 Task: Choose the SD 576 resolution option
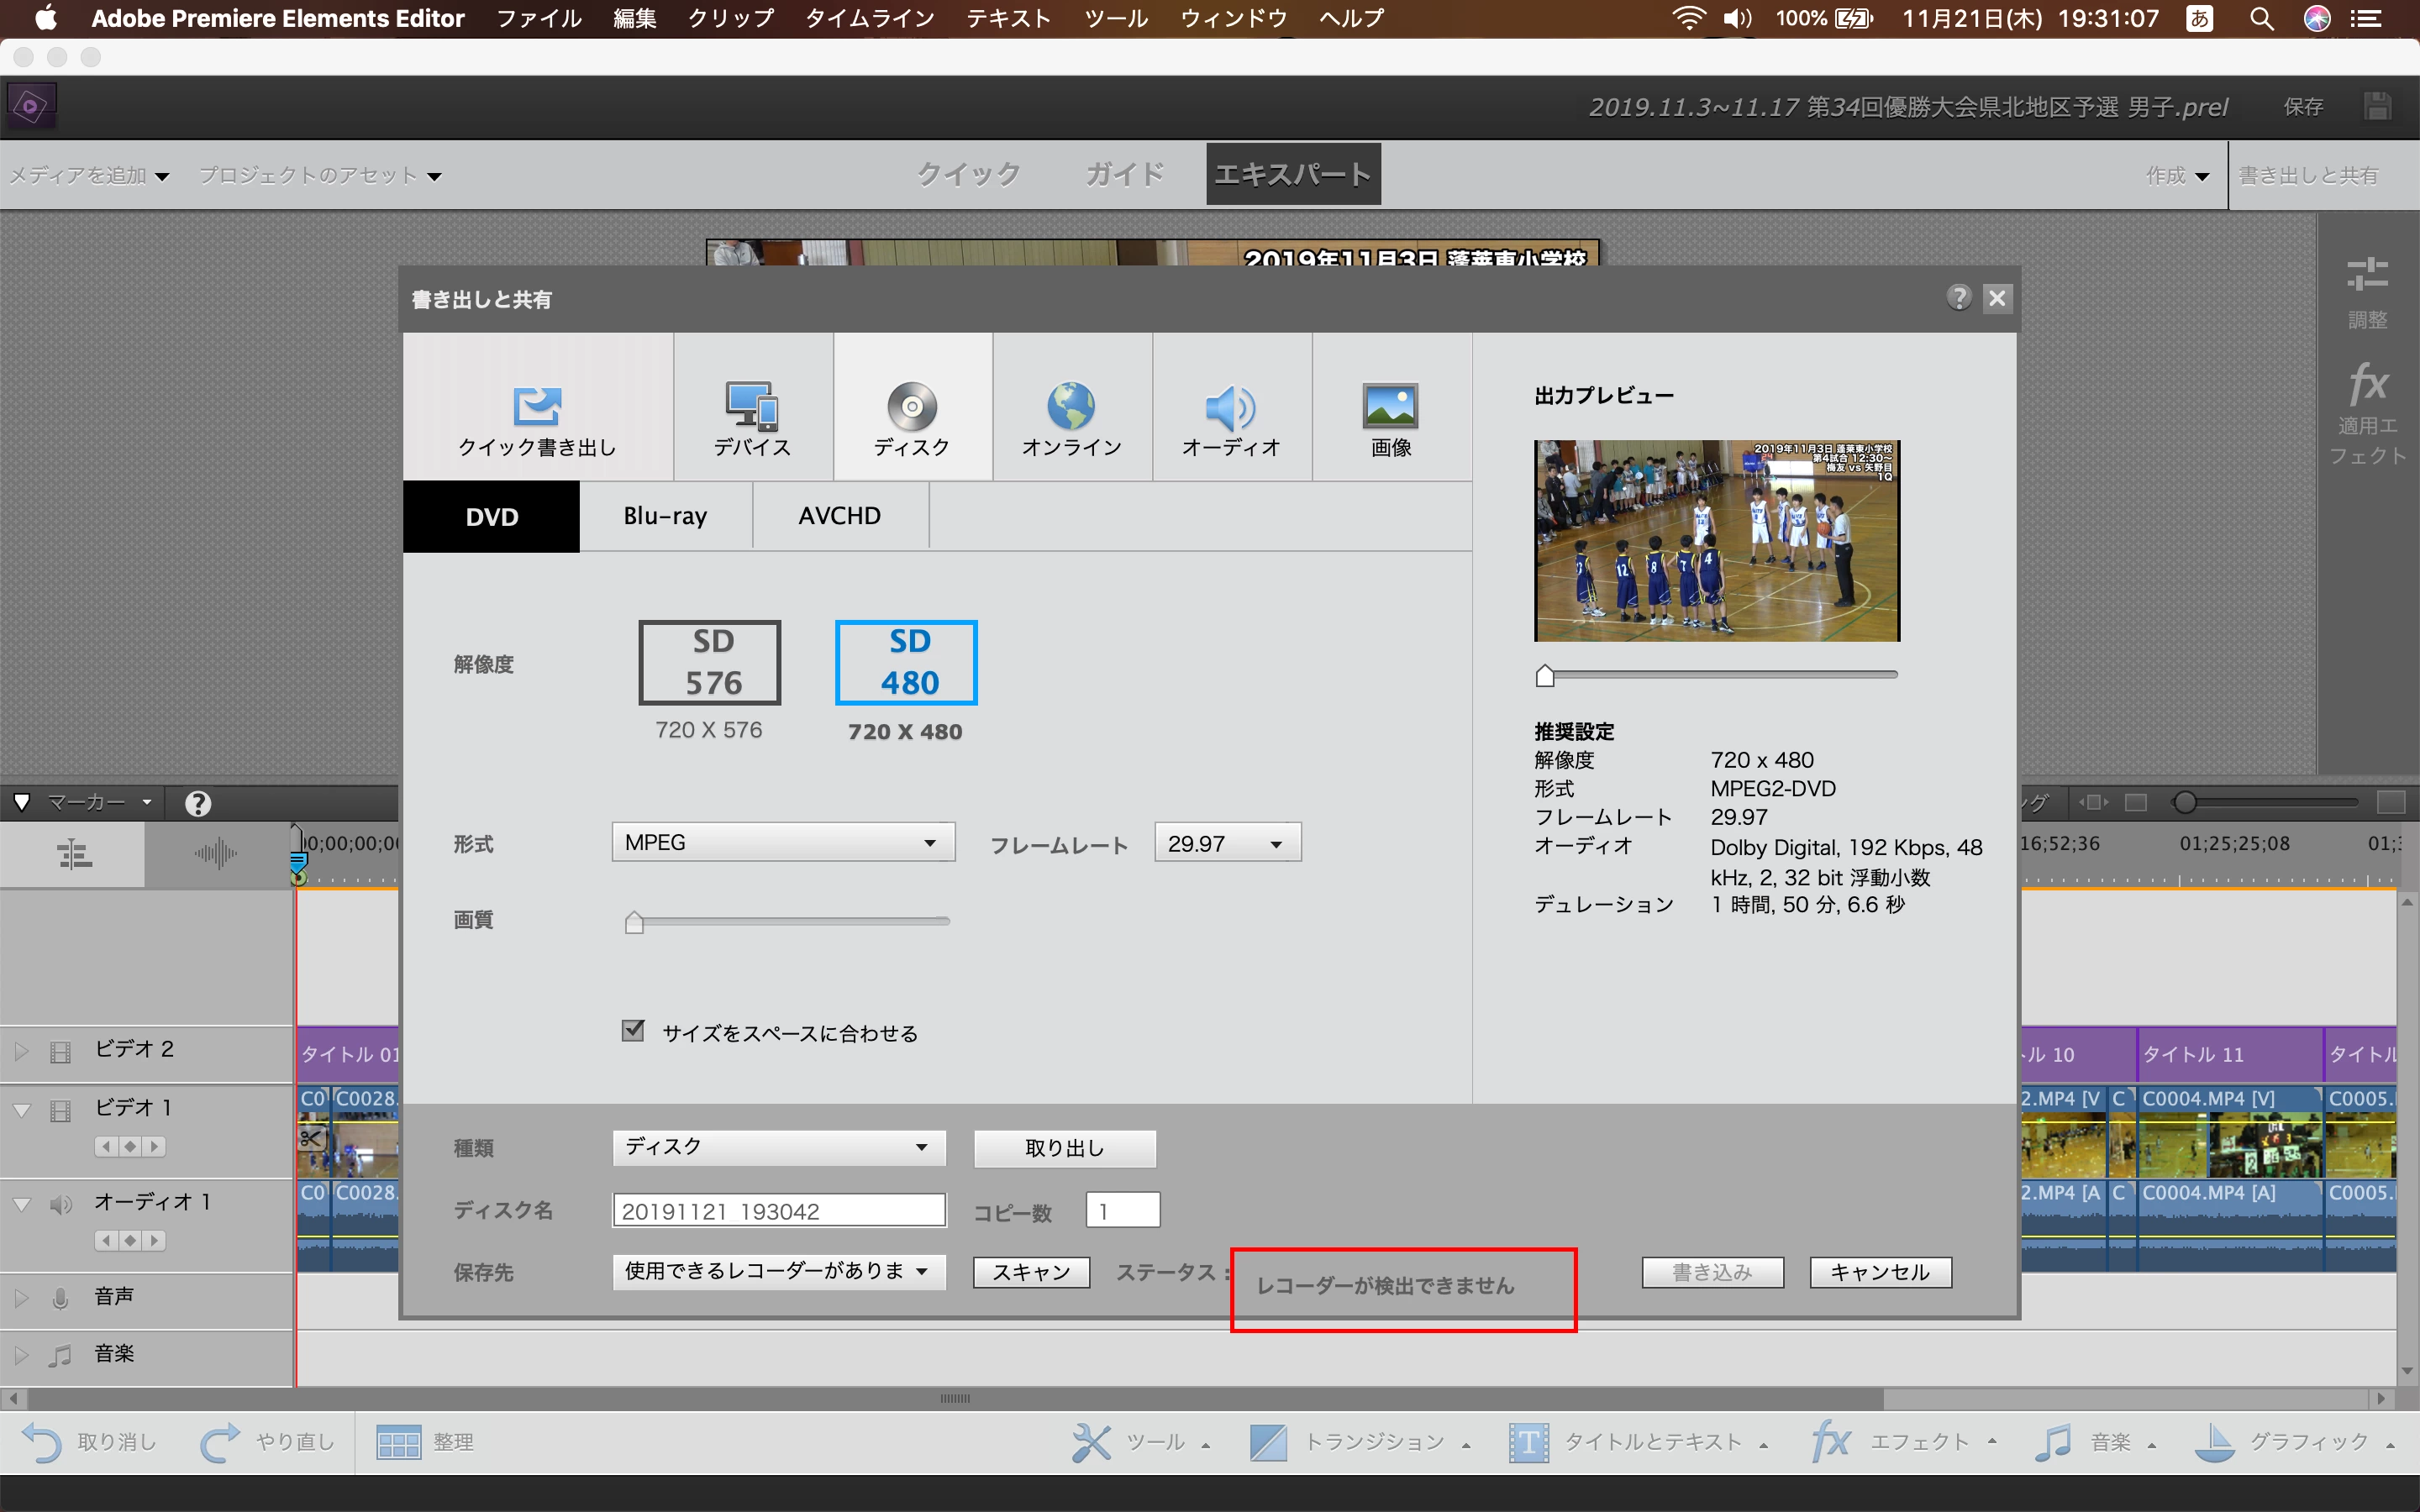[709, 663]
